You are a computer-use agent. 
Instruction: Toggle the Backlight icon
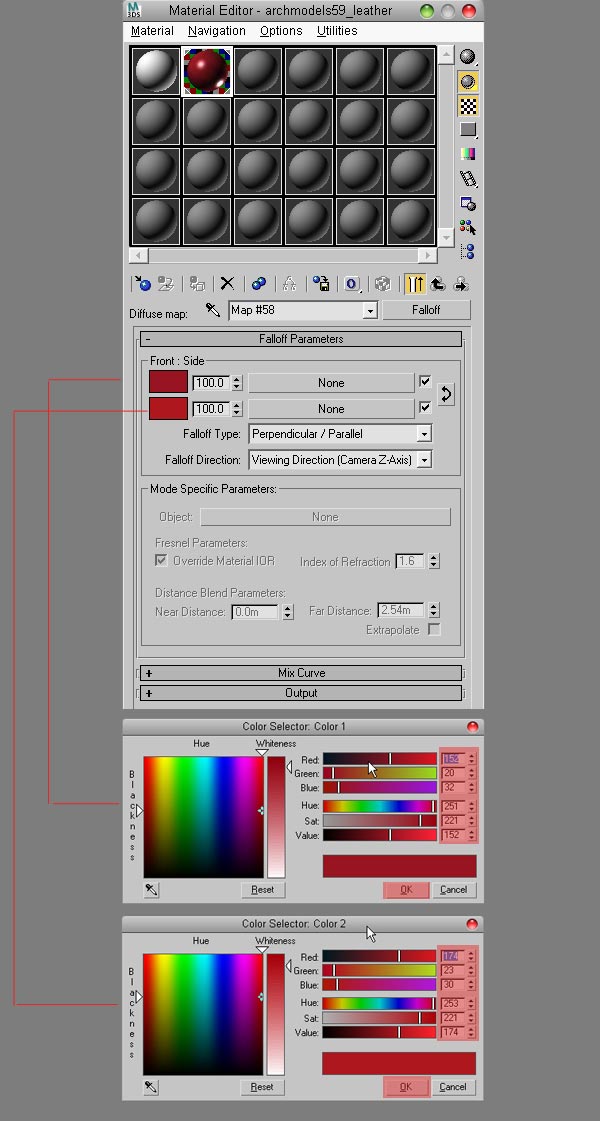(x=468, y=82)
